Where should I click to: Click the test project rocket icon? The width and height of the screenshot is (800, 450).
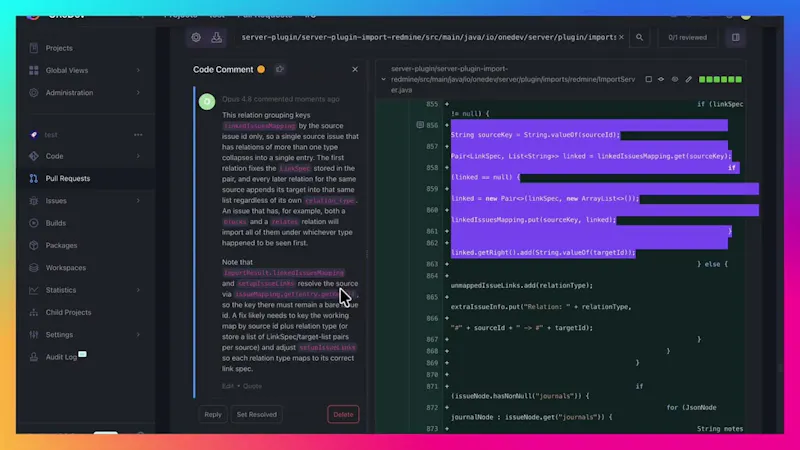coord(34,135)
